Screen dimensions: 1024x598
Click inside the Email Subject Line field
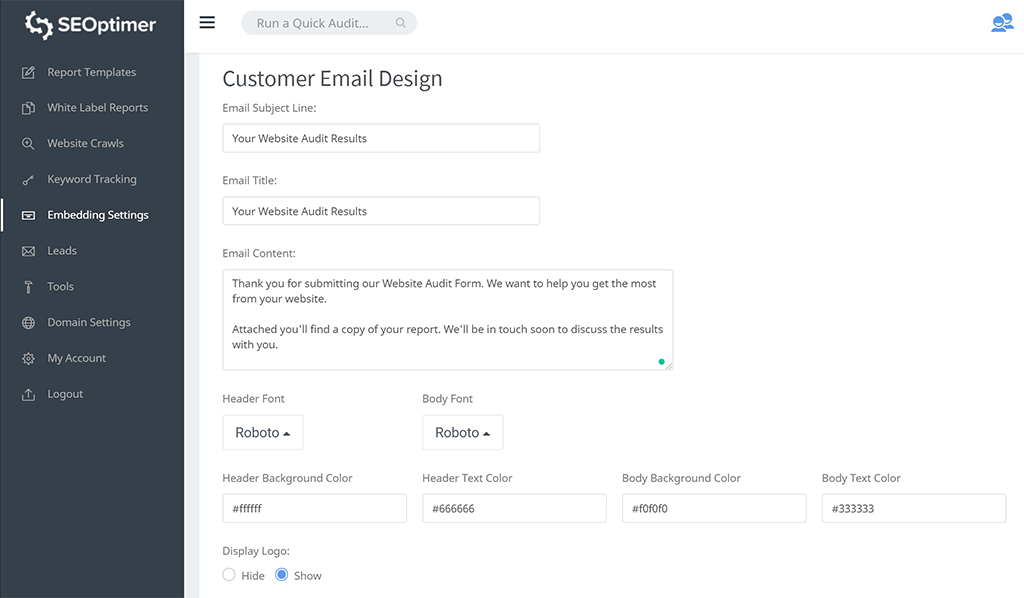coord(380,138)
